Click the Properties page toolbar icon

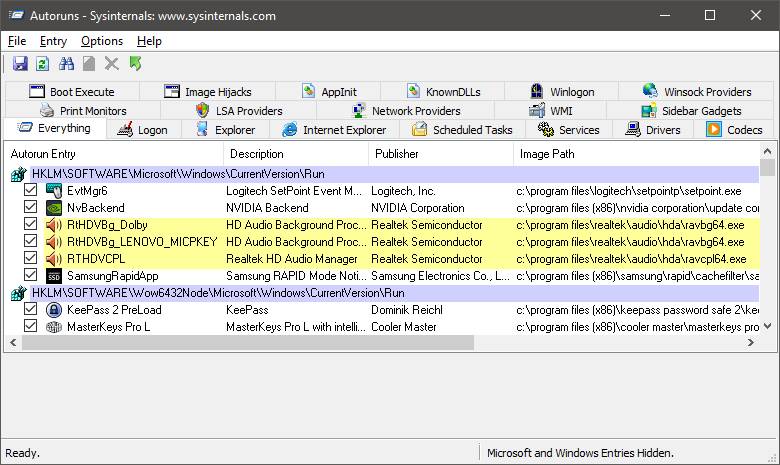[x=89, y=64]
